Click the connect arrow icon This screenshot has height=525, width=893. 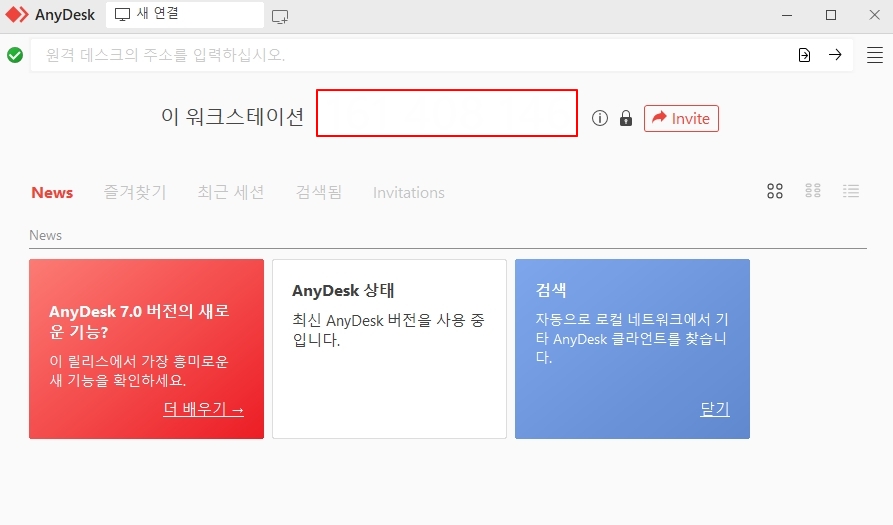835,55
